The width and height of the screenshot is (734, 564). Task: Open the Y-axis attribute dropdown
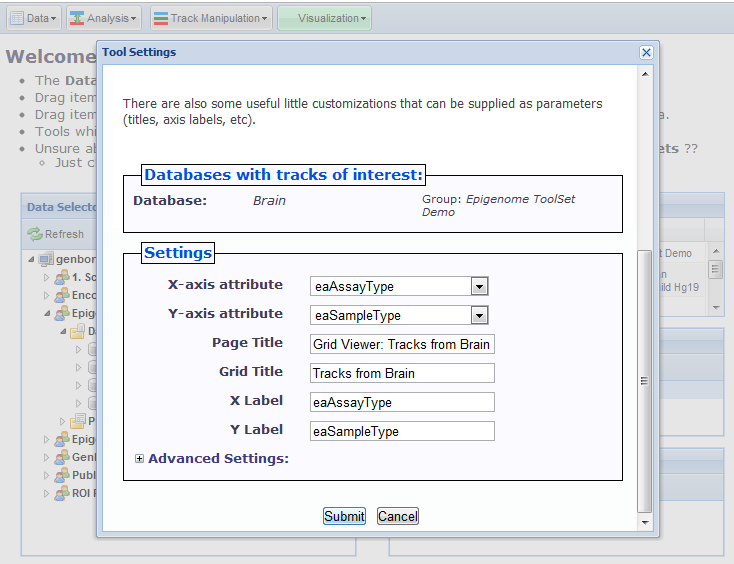tap(479, 316)
